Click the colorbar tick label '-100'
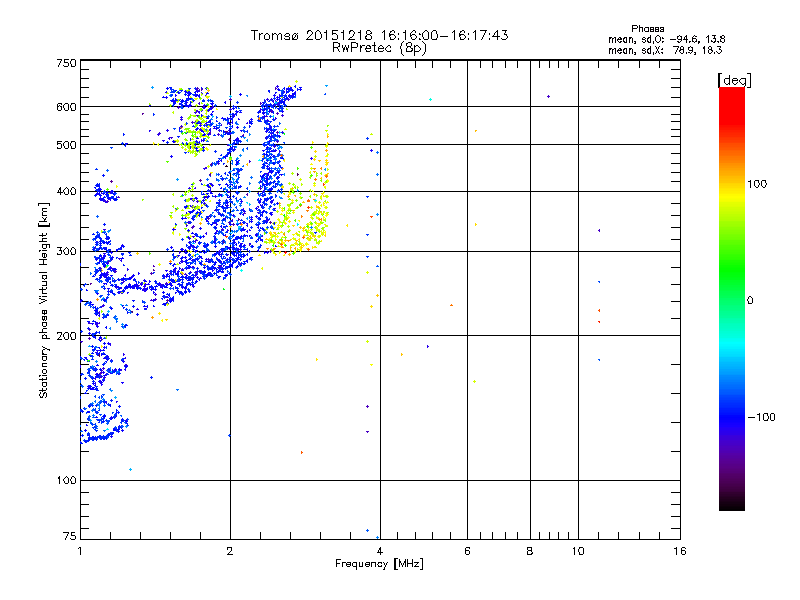Viewport: 800px width, 600px height. tap(761, 417)
